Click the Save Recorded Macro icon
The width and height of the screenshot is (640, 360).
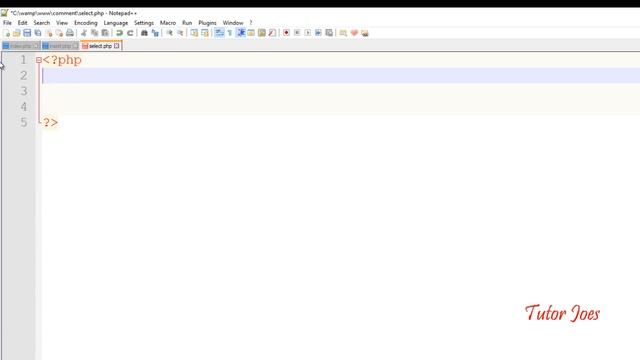click(329, 33)
